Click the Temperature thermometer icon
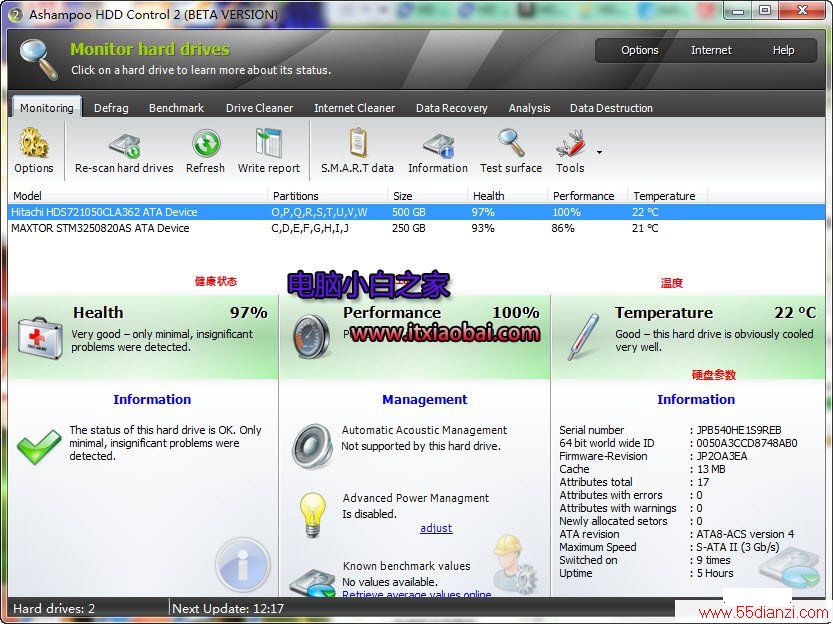833x624 pixels. coord(583,337)
